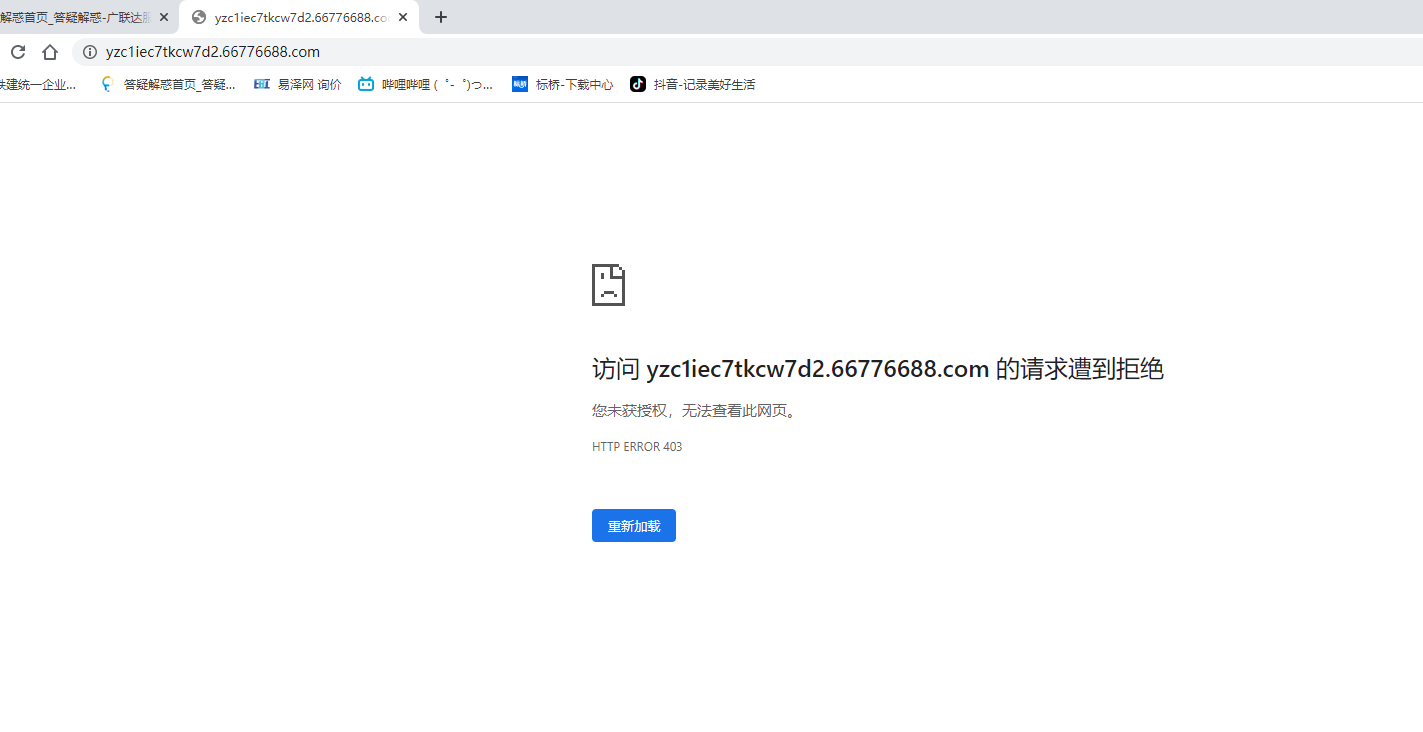The width and height of the screenshot is (1423, 732).
Task: Go to the browser home page icon
Action: click(50, 52)
